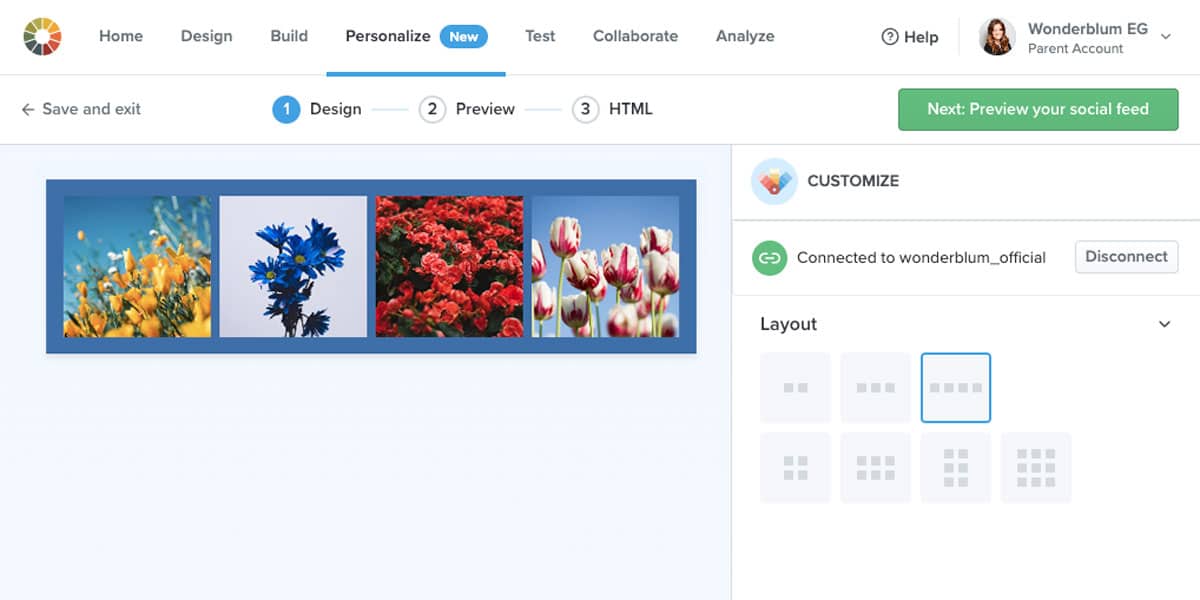Open Help with the question mark icon
The width and height of the screenshot is (1200, 600).
[910, 37]
